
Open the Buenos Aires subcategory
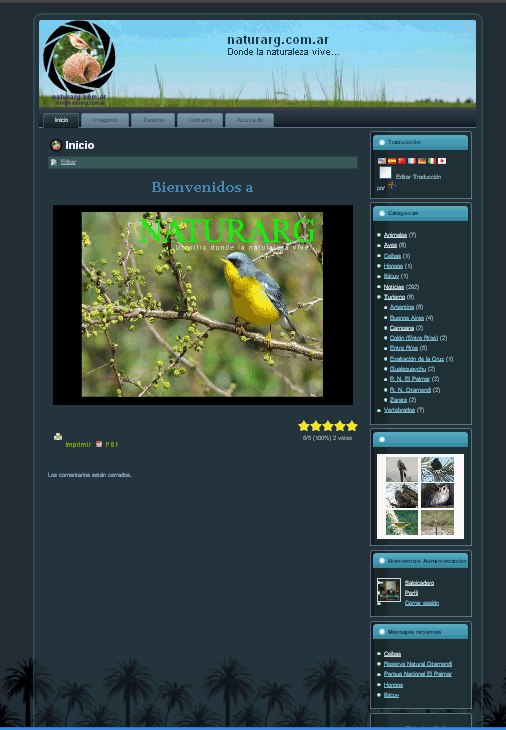407,318
